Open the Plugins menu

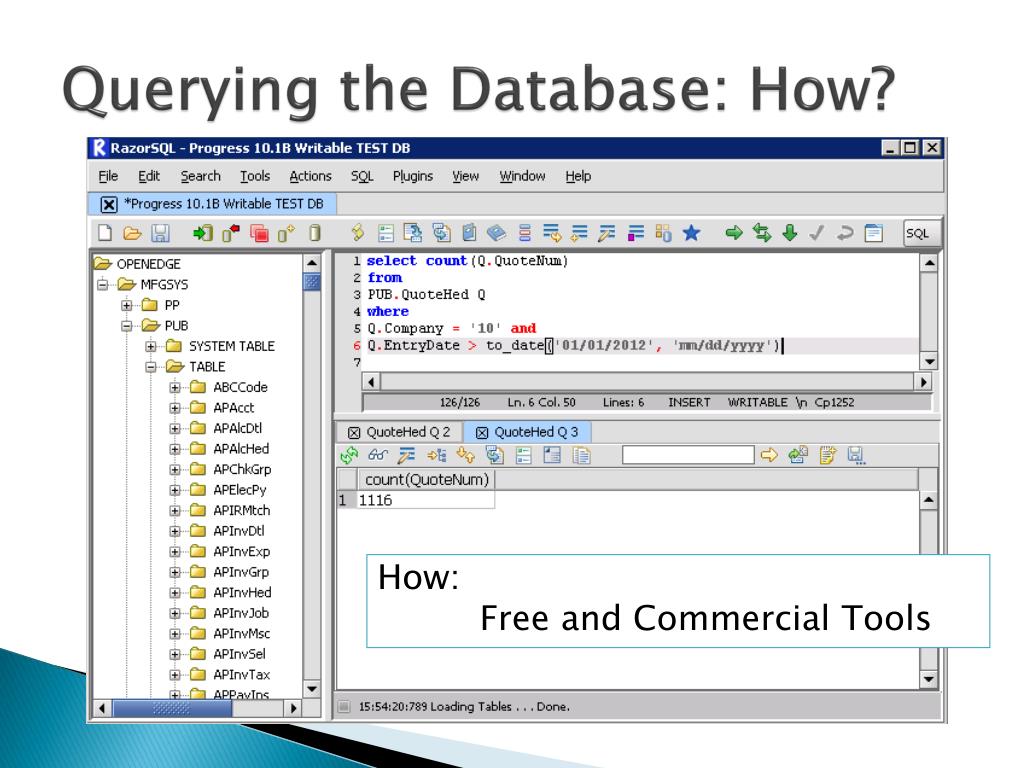(412, 176)
